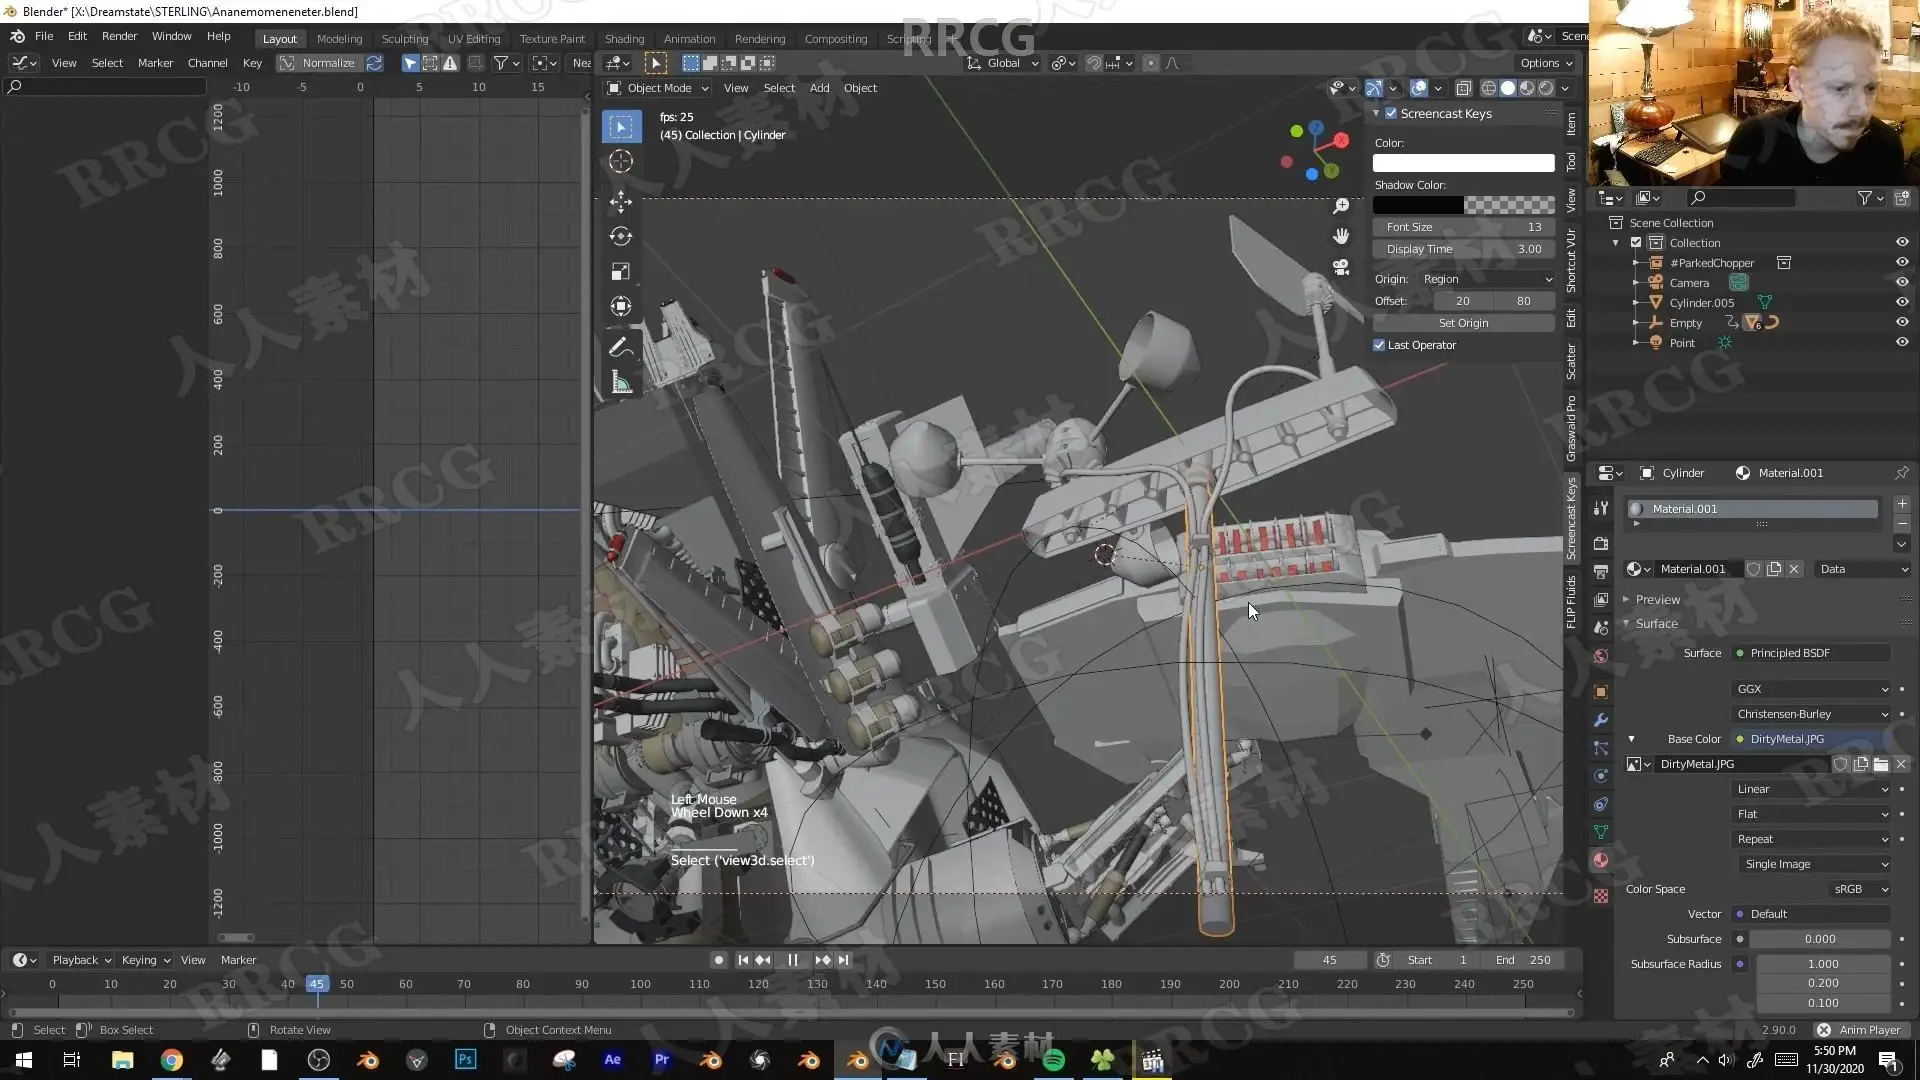Select the Rotate tool icon
The image size is (1920, 1080).
pyautogui.click(x=621, y=236)
